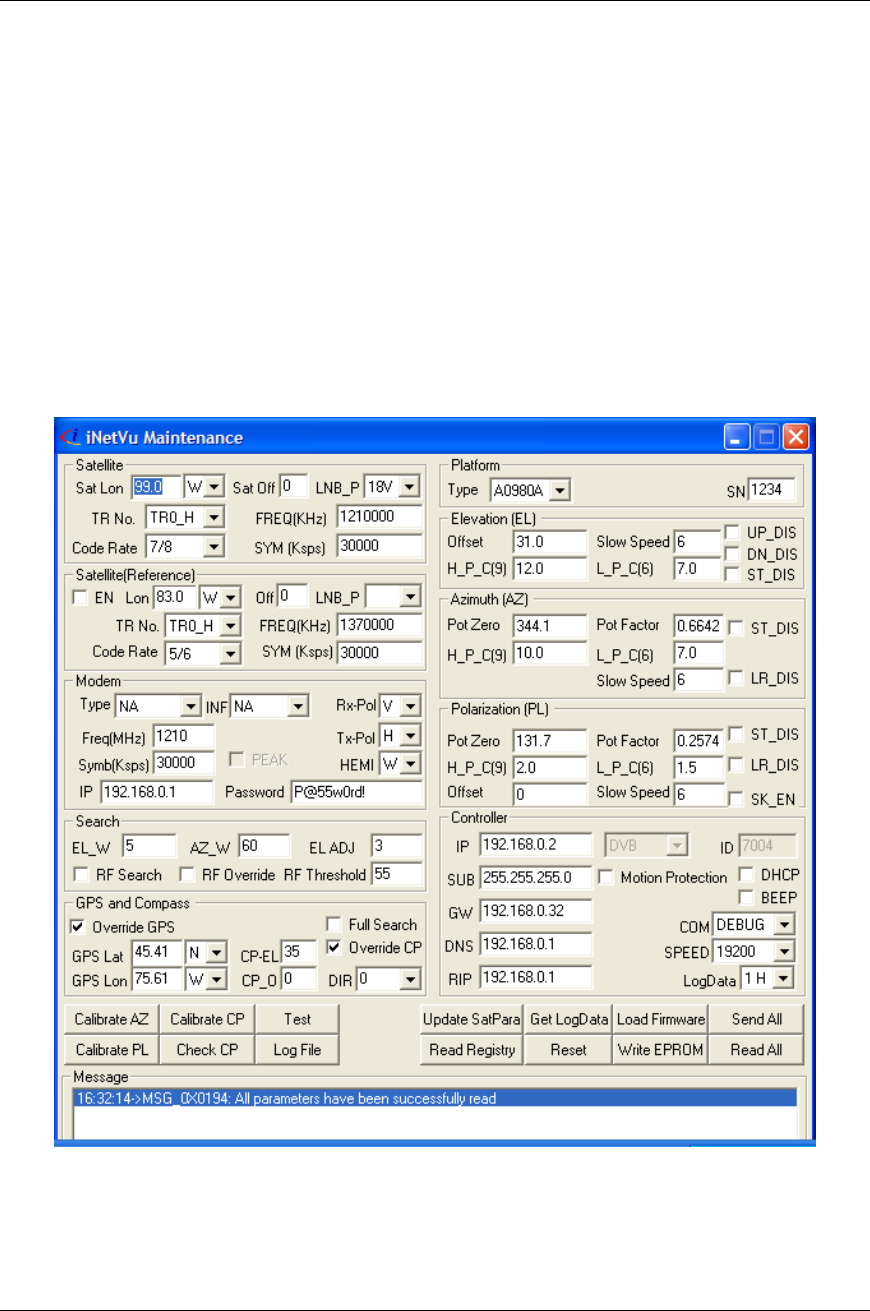Screen dimensions: 870x1311
Task: Open the 5/6 reference Code Rate dropdown
Action: tap(231, 653)
